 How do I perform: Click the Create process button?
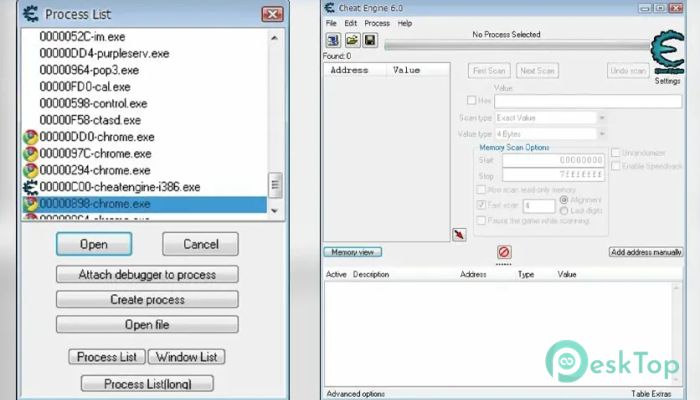tap(147, 300)
